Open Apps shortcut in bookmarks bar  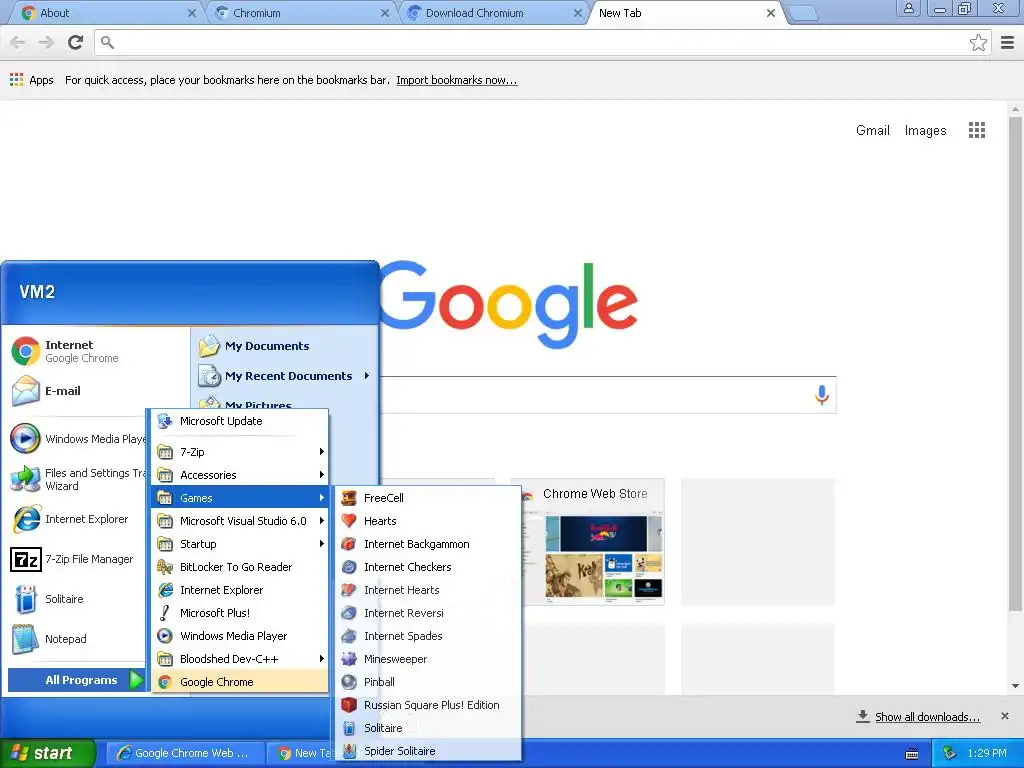pos(31,80)
